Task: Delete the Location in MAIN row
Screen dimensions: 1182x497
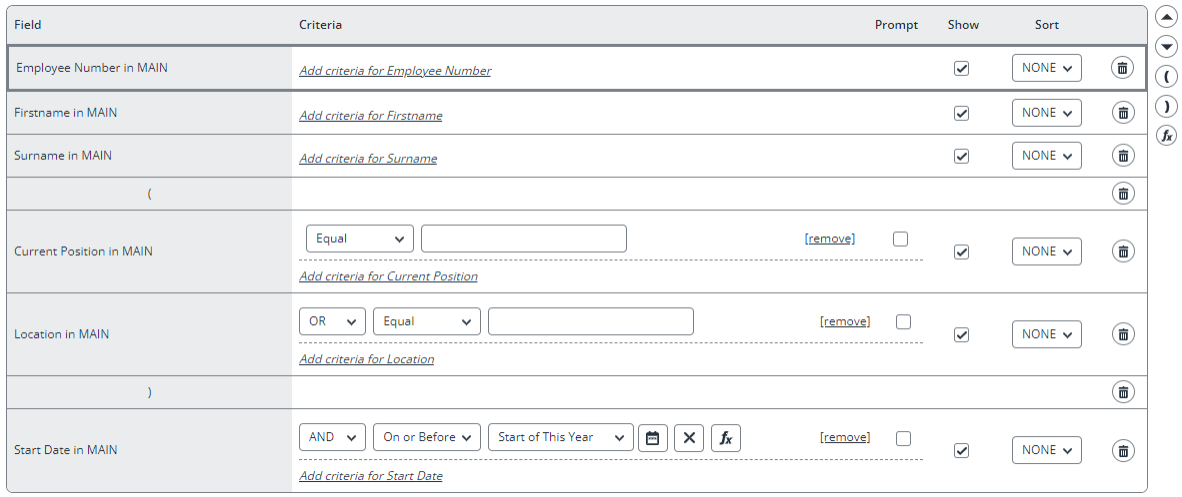Action: (1123, 334)
